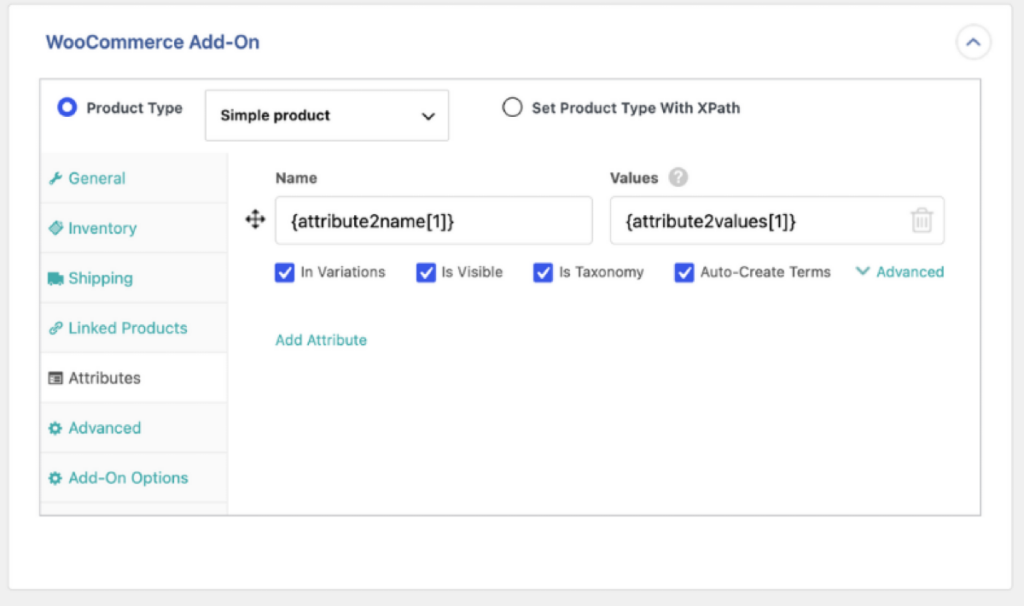The width and height of the screenshot is (1024, 606).
Task: Click the Add Attribute link
Action: click(321, 340)
